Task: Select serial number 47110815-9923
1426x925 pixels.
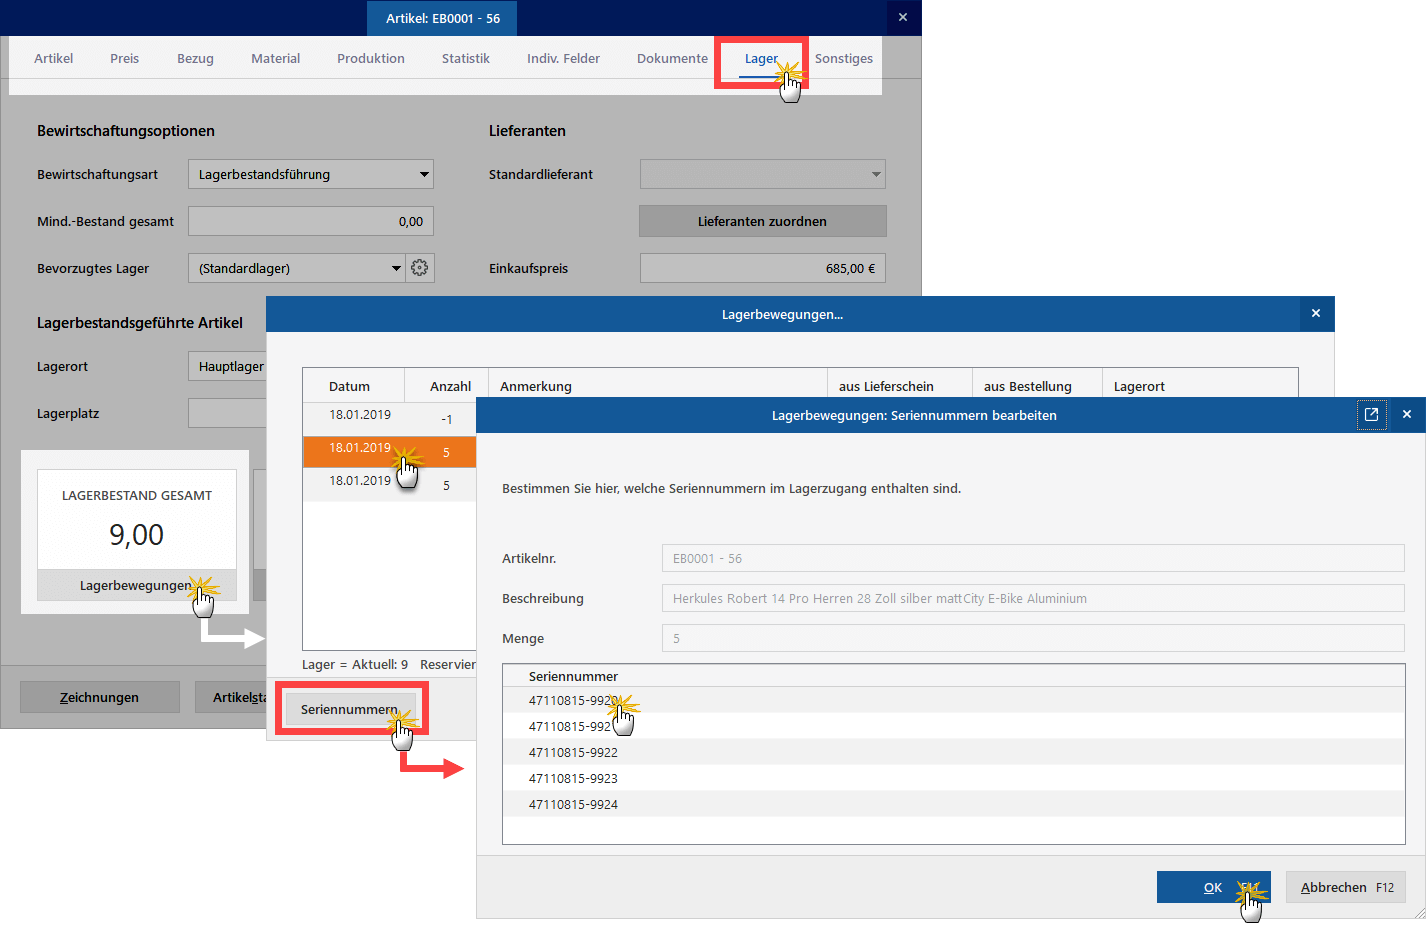Action: pyautogui.click(x=954, y=778)
